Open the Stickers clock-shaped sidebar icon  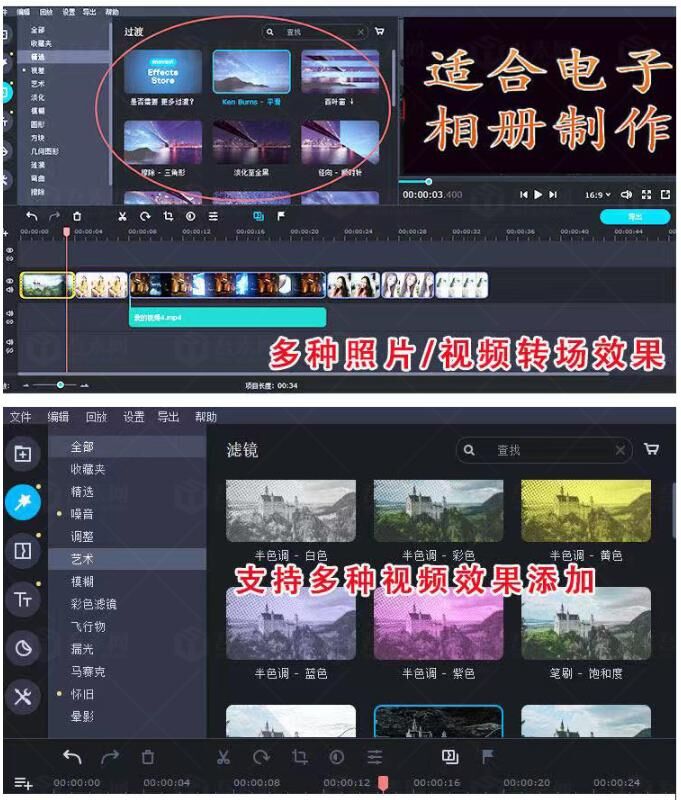[x=22, y=648]
